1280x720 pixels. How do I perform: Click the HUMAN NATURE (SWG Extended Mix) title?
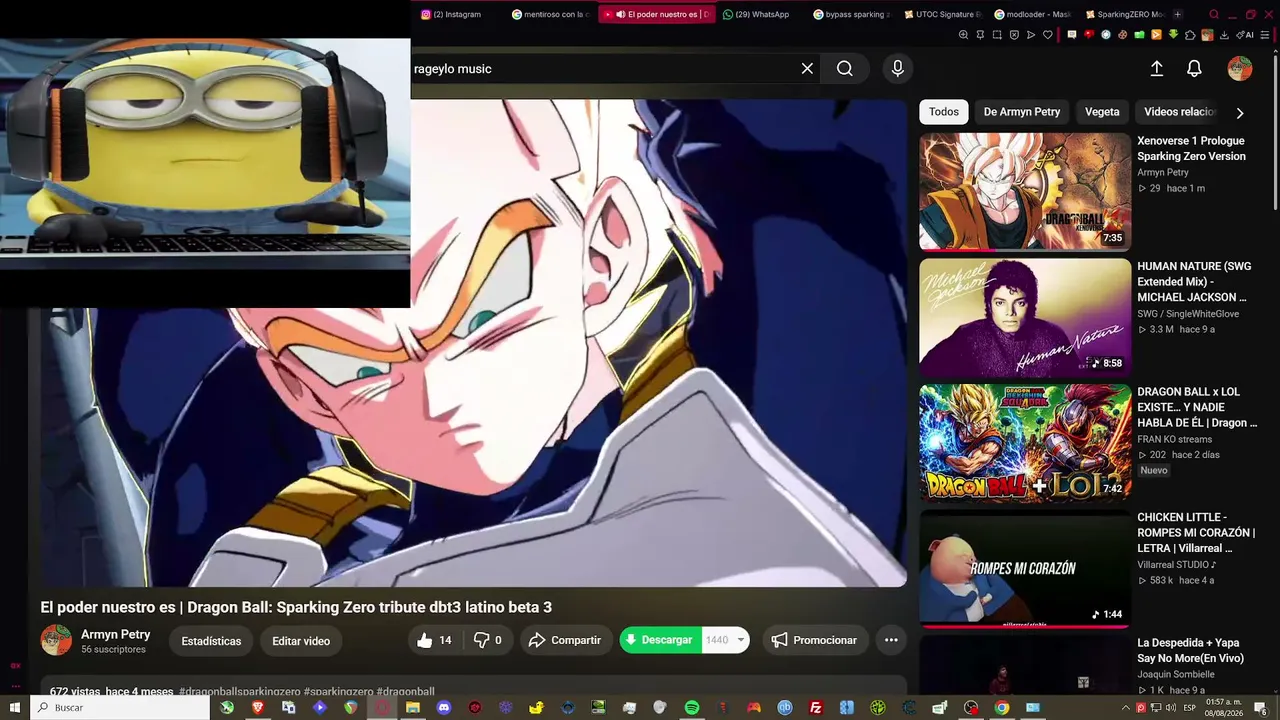click(x=1192, y=282)
